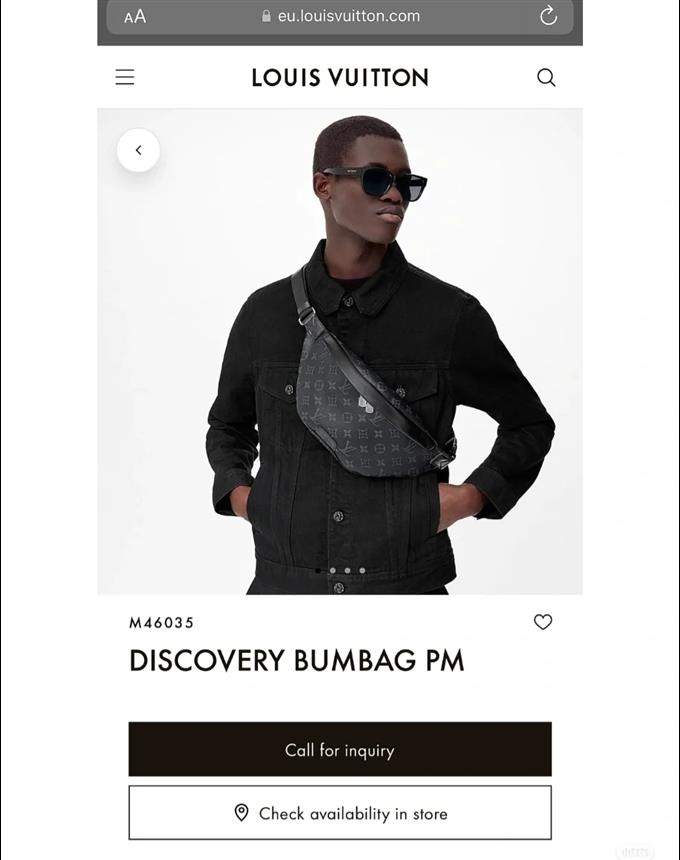This screenshot has height=860, width=680.
Task: Switch to the second carousel image dot
Action: pos(333,570)
